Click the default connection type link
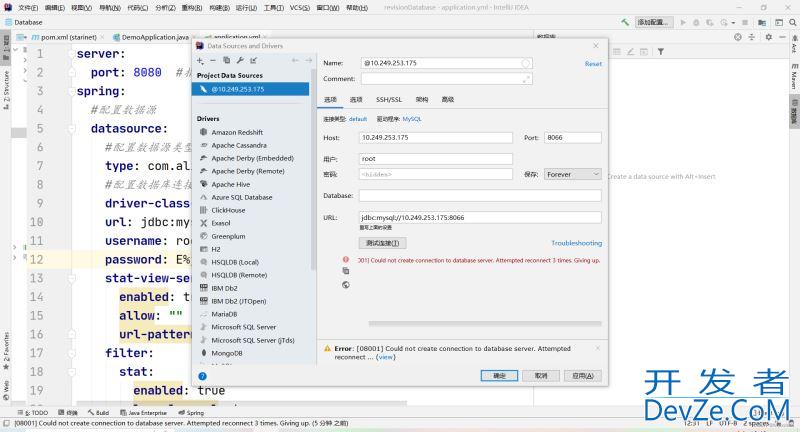The width and height of the screenshot is (800, 432). pyautogui.click(x=358, y=119)
